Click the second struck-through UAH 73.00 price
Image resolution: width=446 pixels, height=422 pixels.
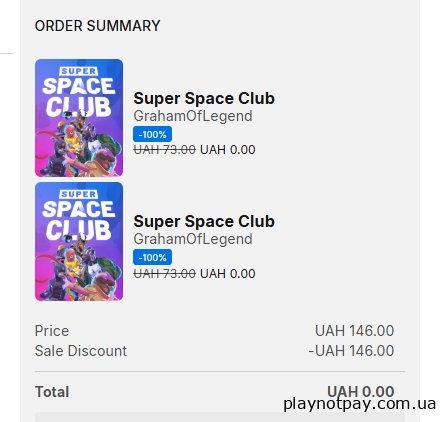[x=165, y=274]
